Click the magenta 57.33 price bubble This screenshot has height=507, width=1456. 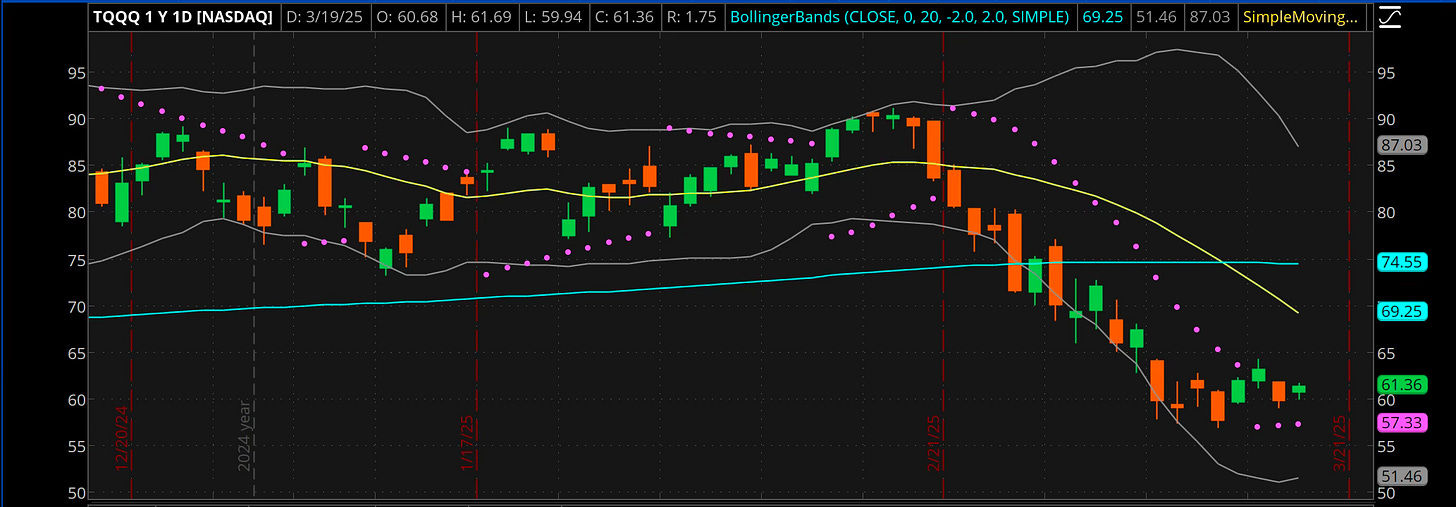tap(1401, 423)
